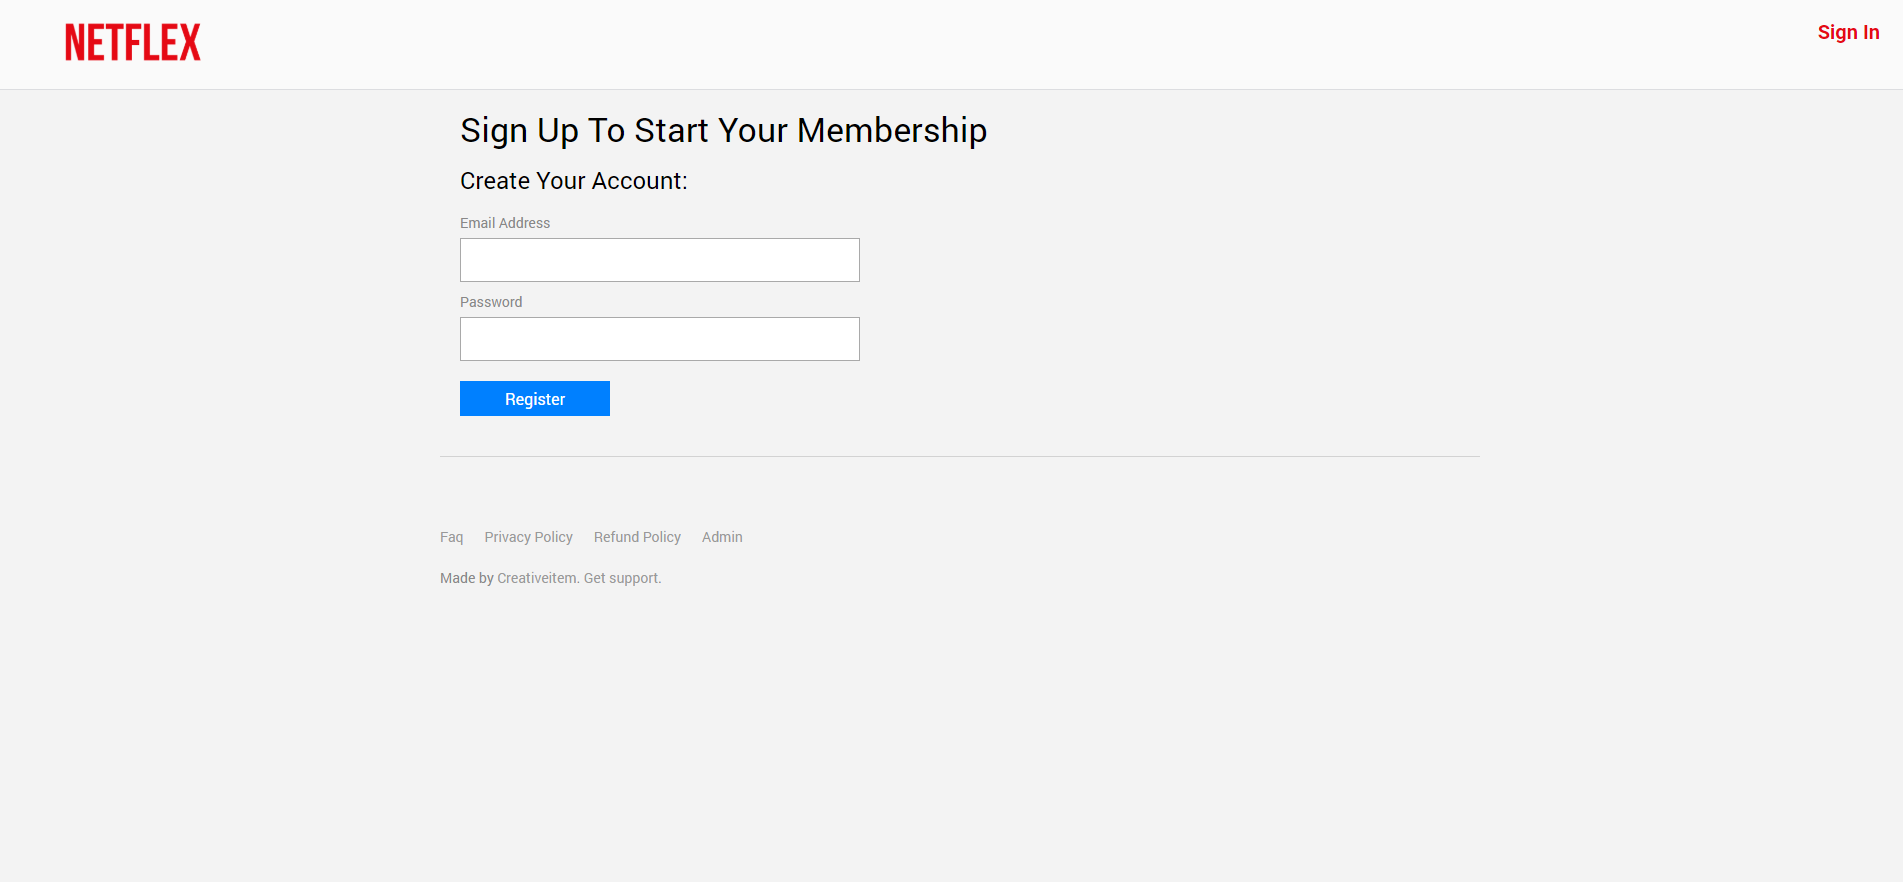Open the Faq footer link
This screenshot has width=1903, height=882.
[451, 537]
